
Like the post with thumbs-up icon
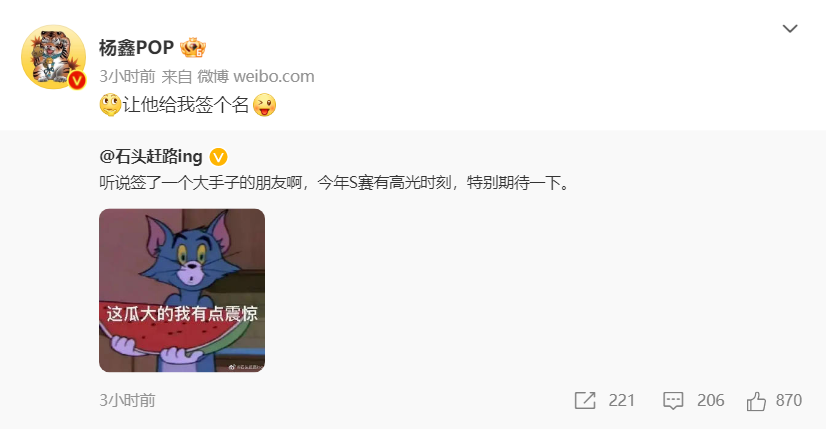[x=756, y=401]
